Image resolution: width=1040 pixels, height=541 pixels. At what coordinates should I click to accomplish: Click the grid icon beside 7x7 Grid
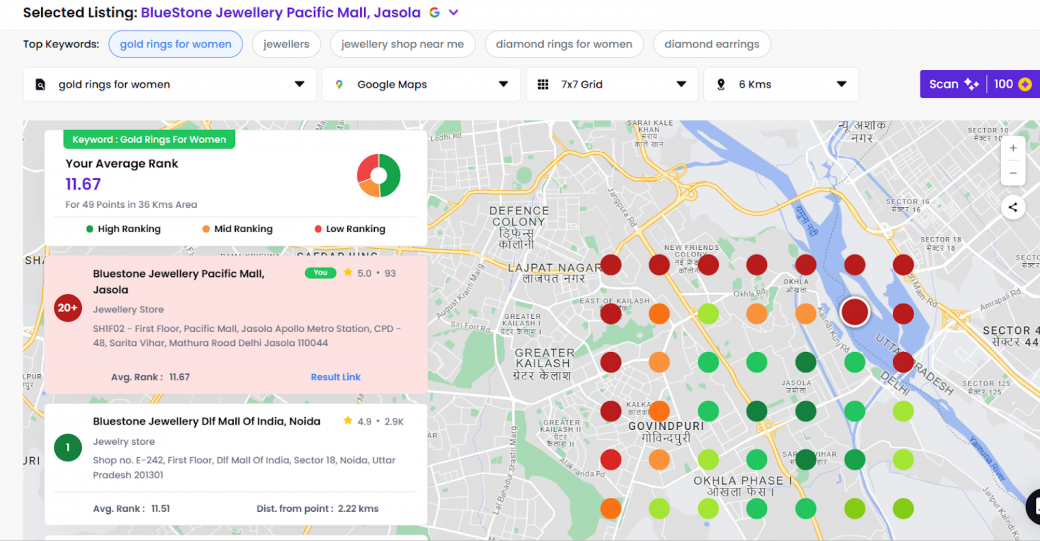[x=543, y=84]
